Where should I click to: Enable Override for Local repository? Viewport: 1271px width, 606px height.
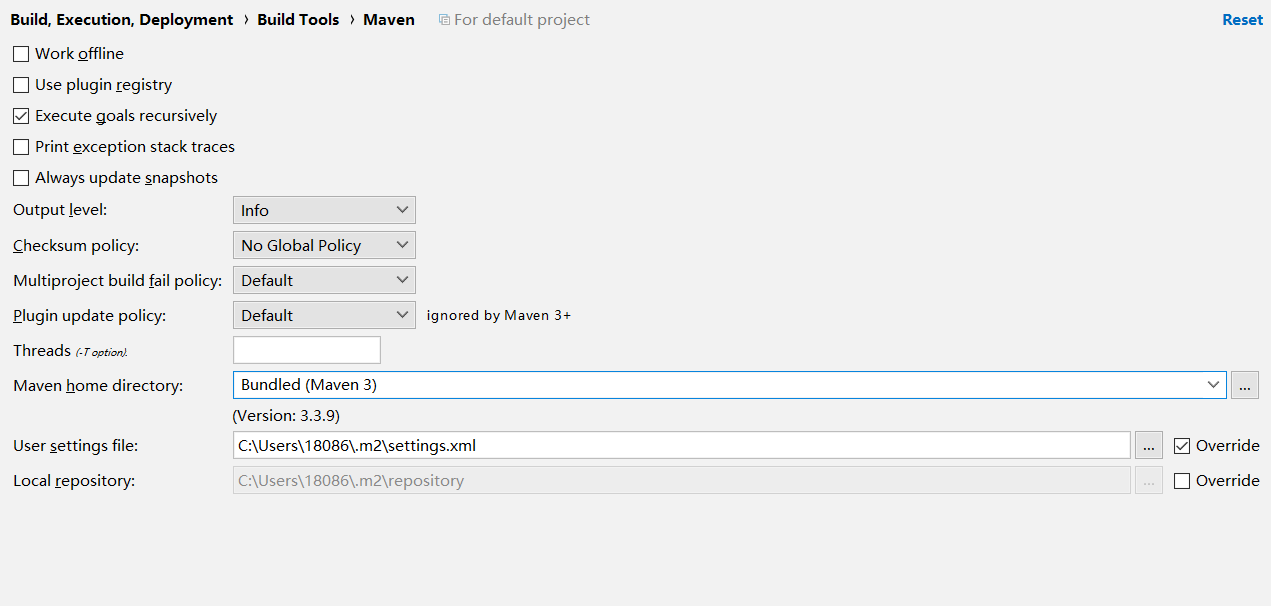pos(1182,481)
